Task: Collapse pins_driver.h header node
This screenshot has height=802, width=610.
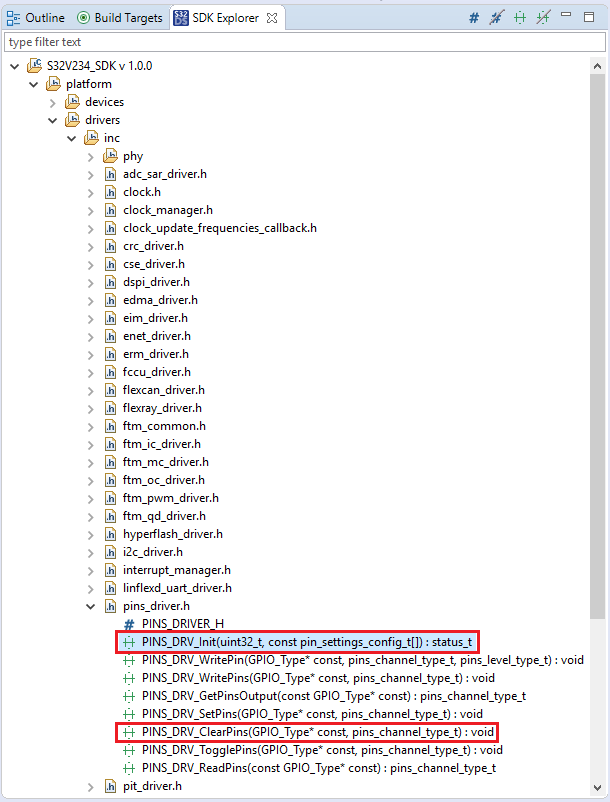Action: click(91, 606)
